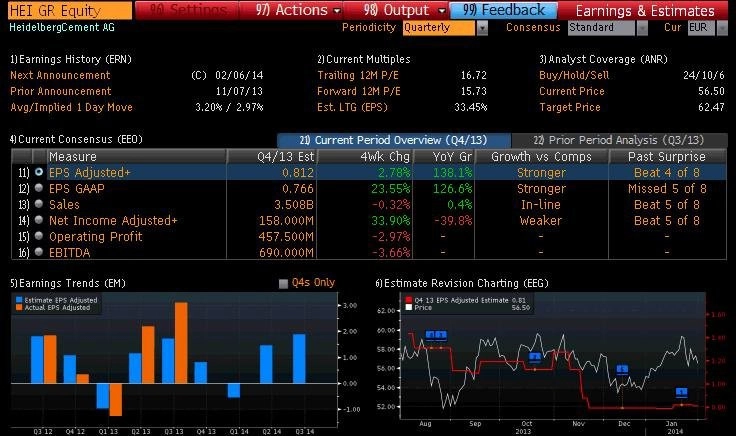Click the Past Surprise column header
This screenshot has width=736, height=436.
667,156
